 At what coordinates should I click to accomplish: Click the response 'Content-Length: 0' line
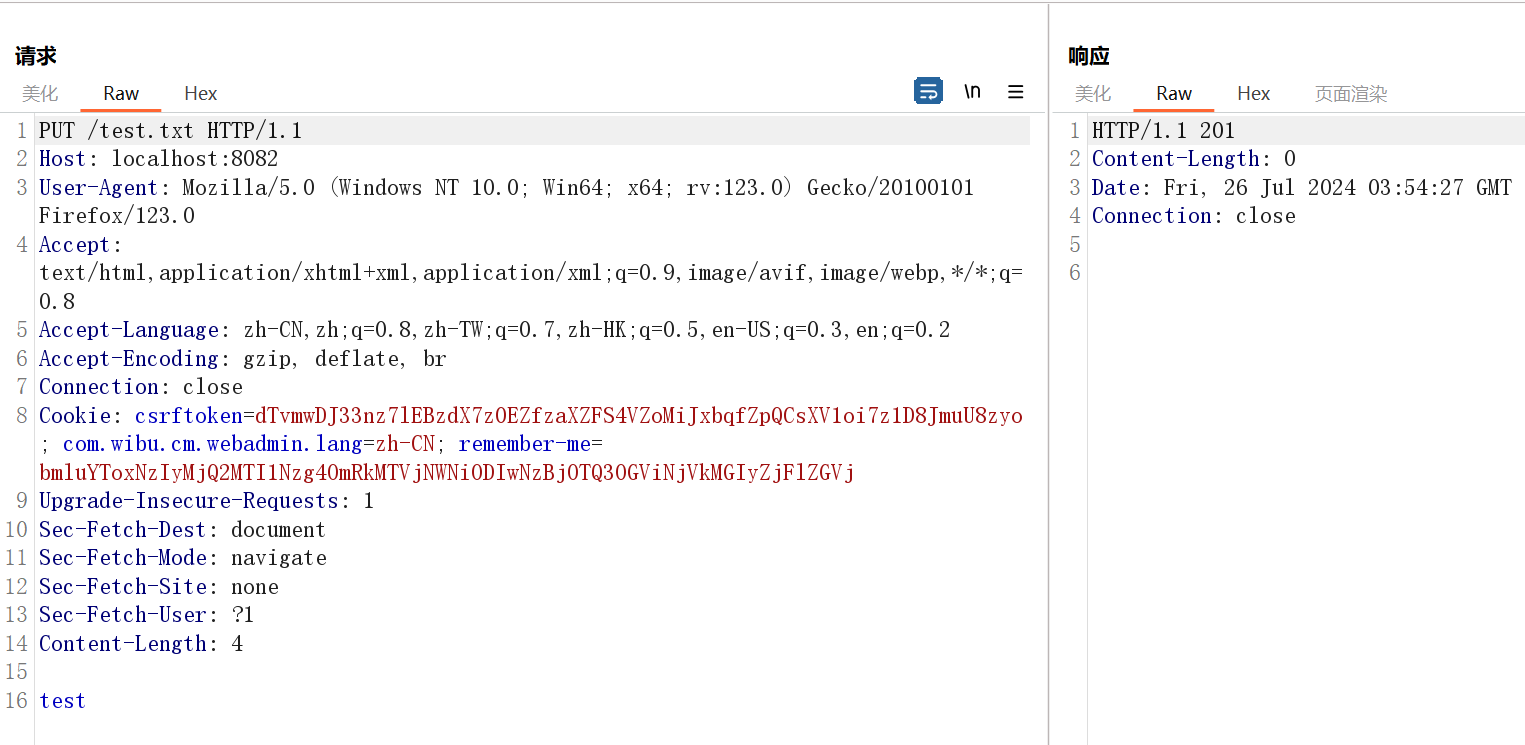(1194, 158)
